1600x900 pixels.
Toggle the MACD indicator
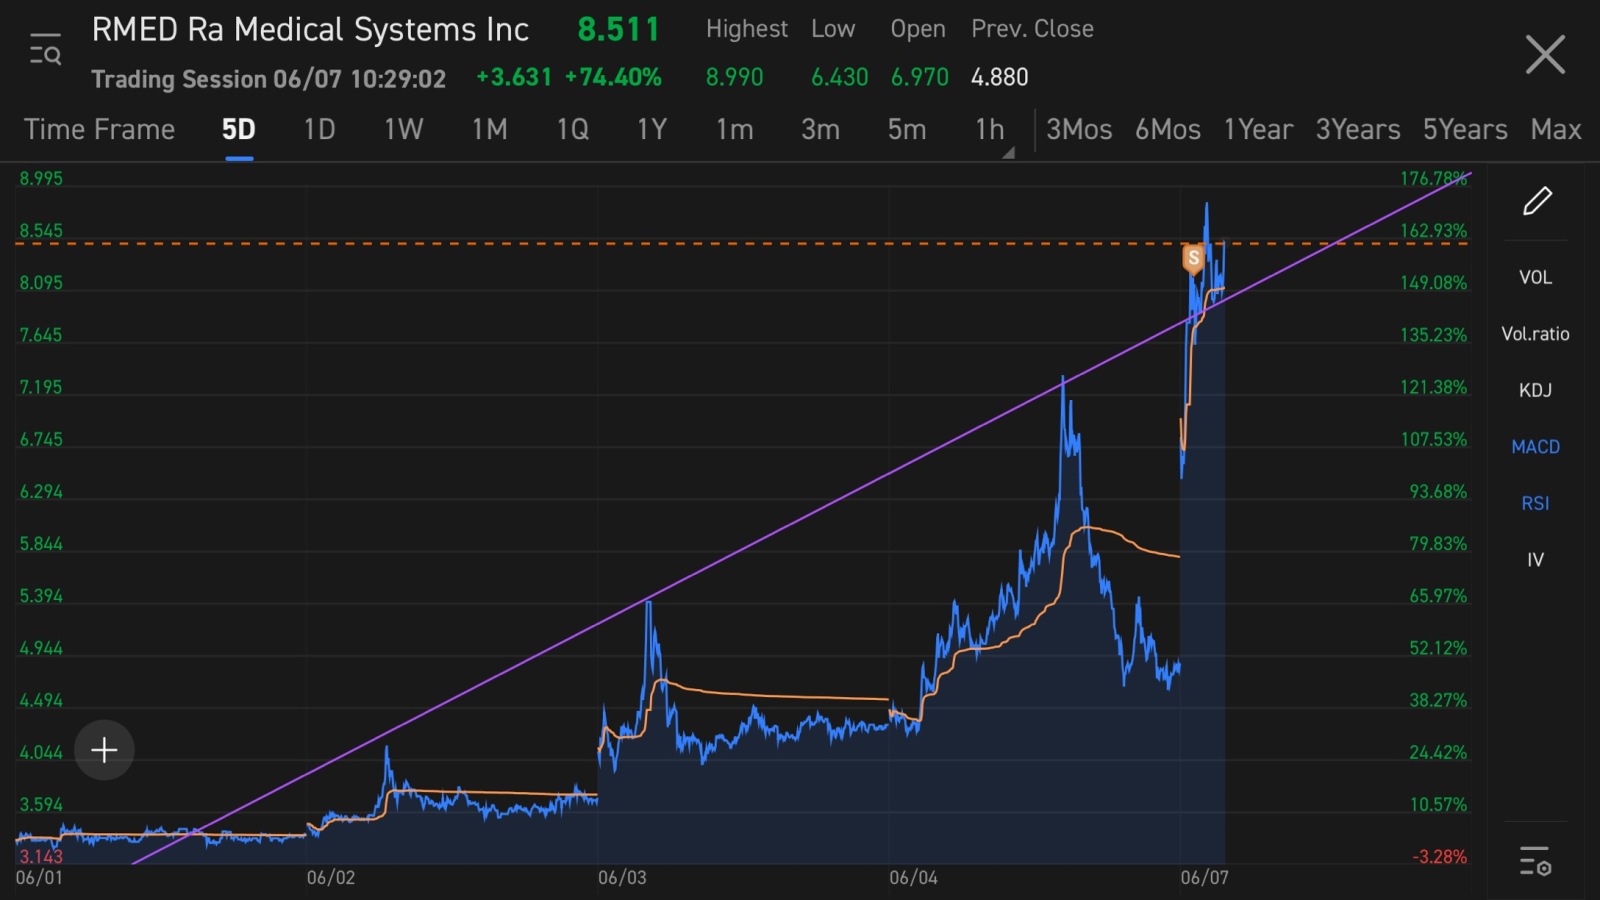coord(1535,447)
